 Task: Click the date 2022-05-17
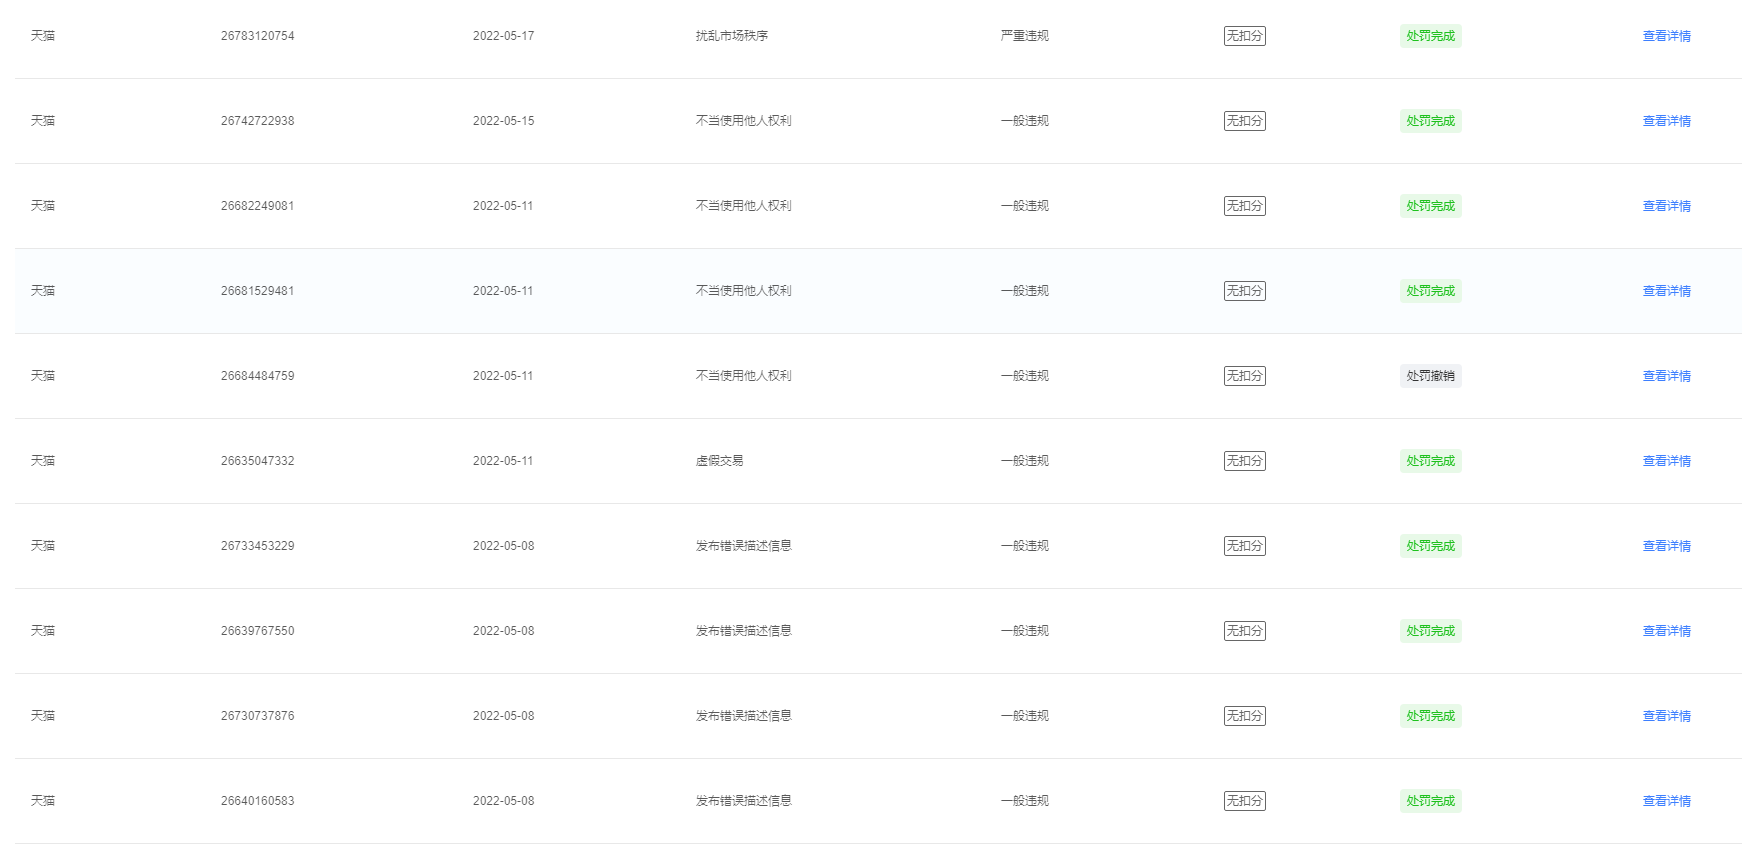pyautogui.click(x=503, y=36)
